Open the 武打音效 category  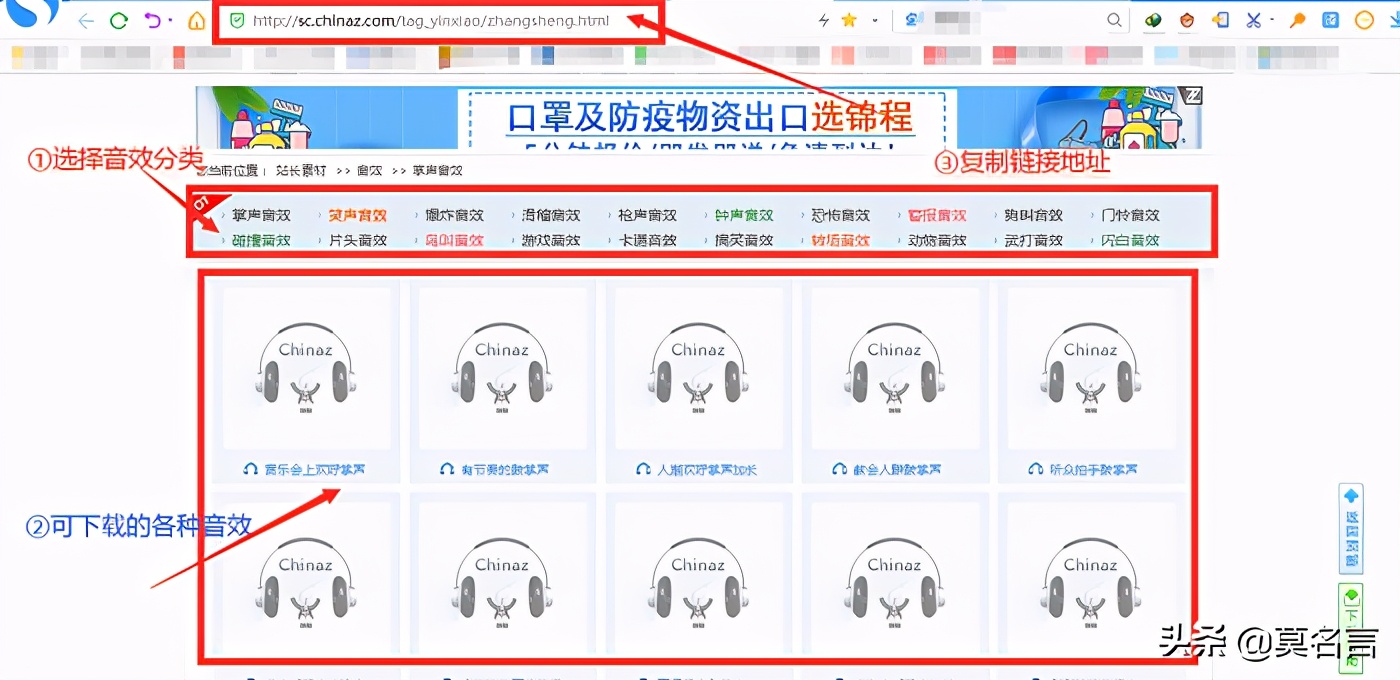1034,240
